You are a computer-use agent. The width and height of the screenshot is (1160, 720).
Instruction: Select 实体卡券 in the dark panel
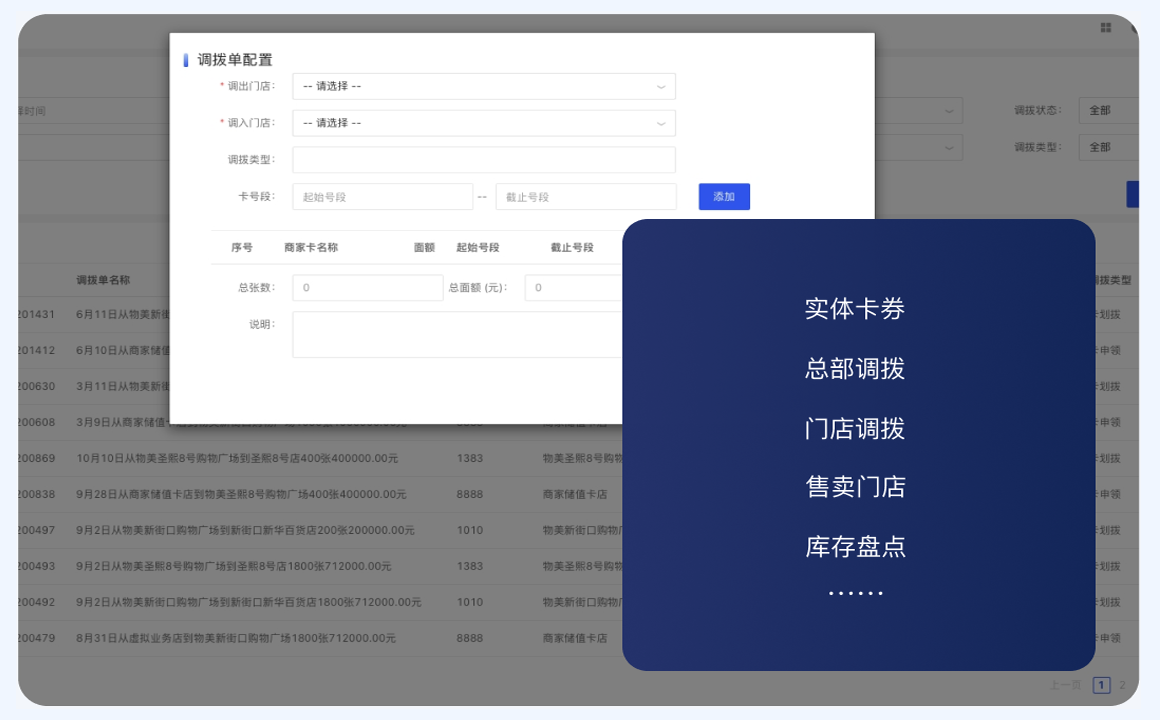click(x=855, y=309)
